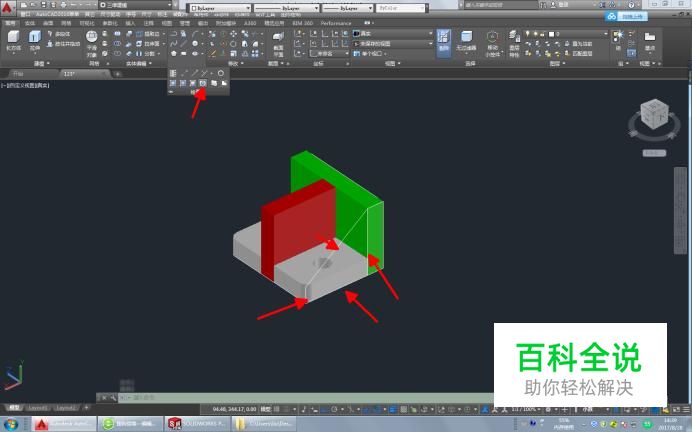
Task: Click the search field in title bar
Action: point(501,5)
